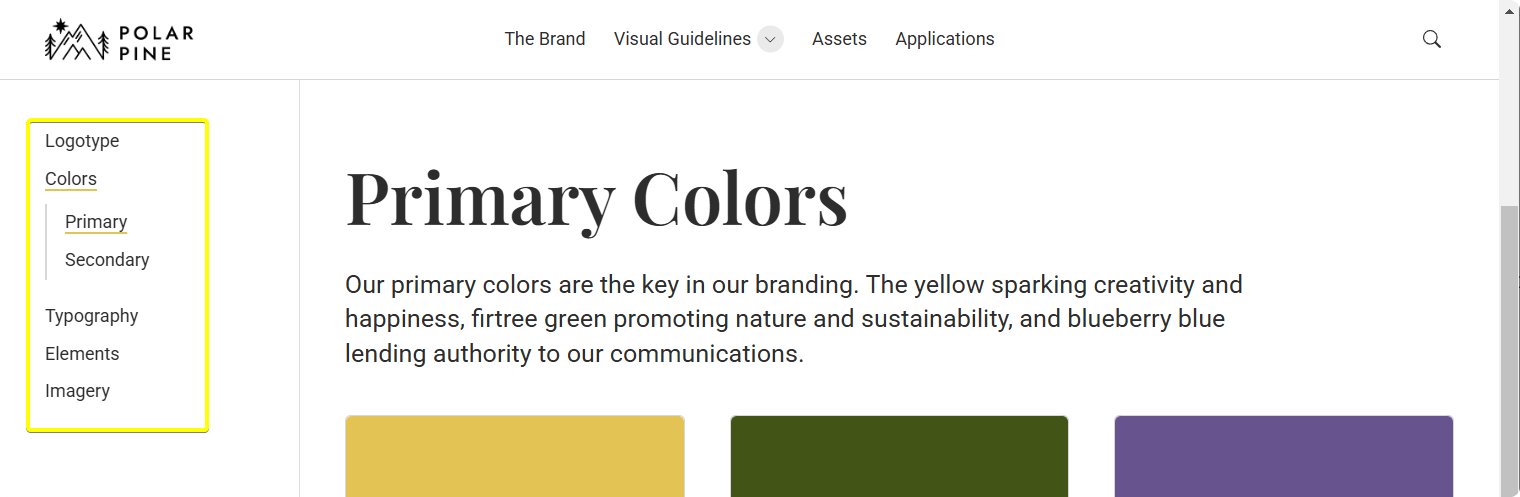Click the primary colors description paragraph
Viewport: 1520px width, 497px height.
tap(794, 319)
